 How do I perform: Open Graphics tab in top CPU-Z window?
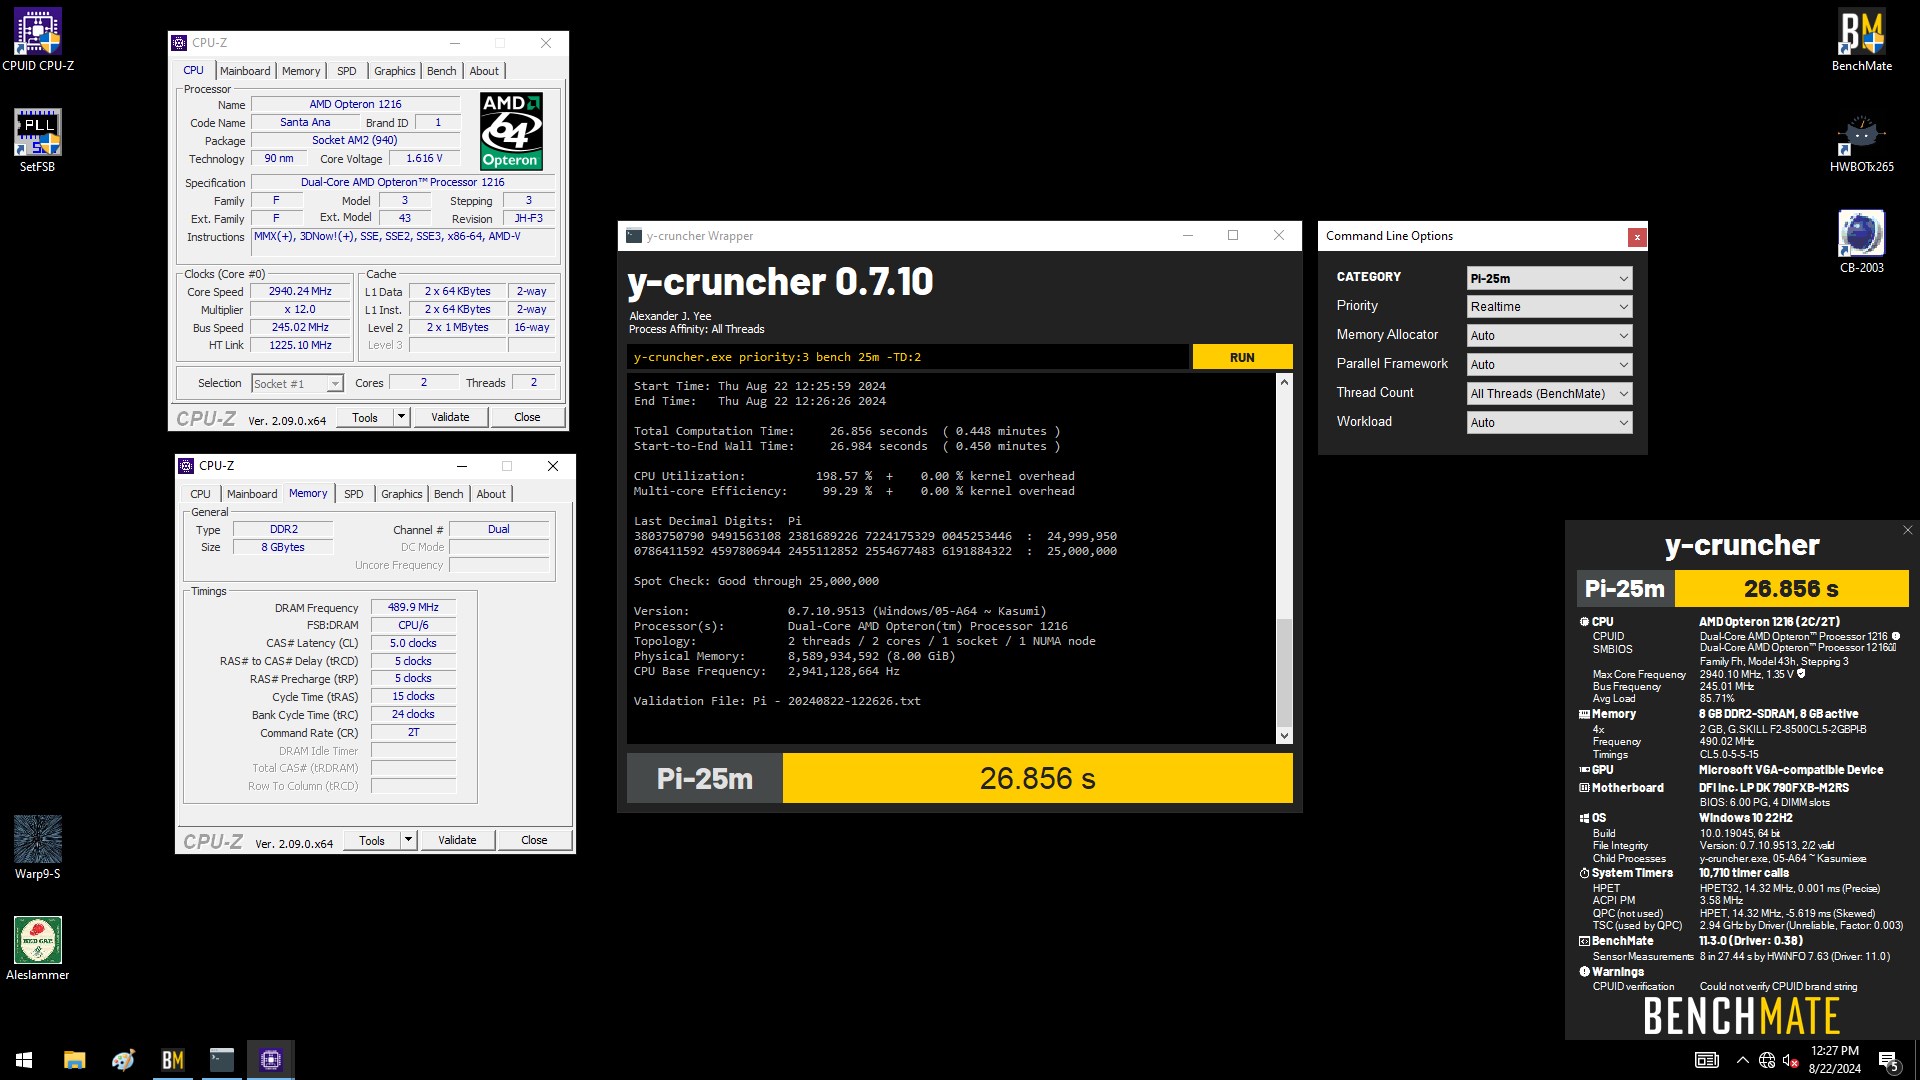394,71
